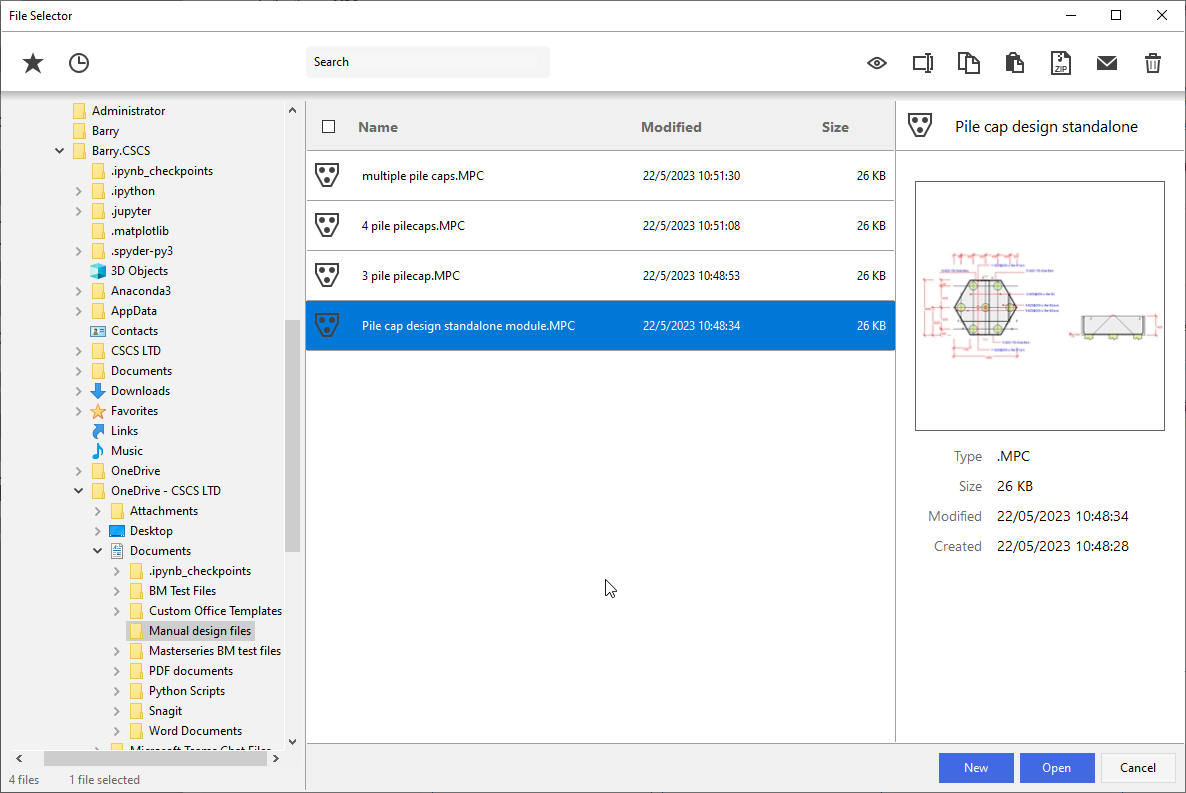Viewport: 1186px width, 793px height.
Task: Click the Music note icon in tree
Action: [x=98, y=451]
